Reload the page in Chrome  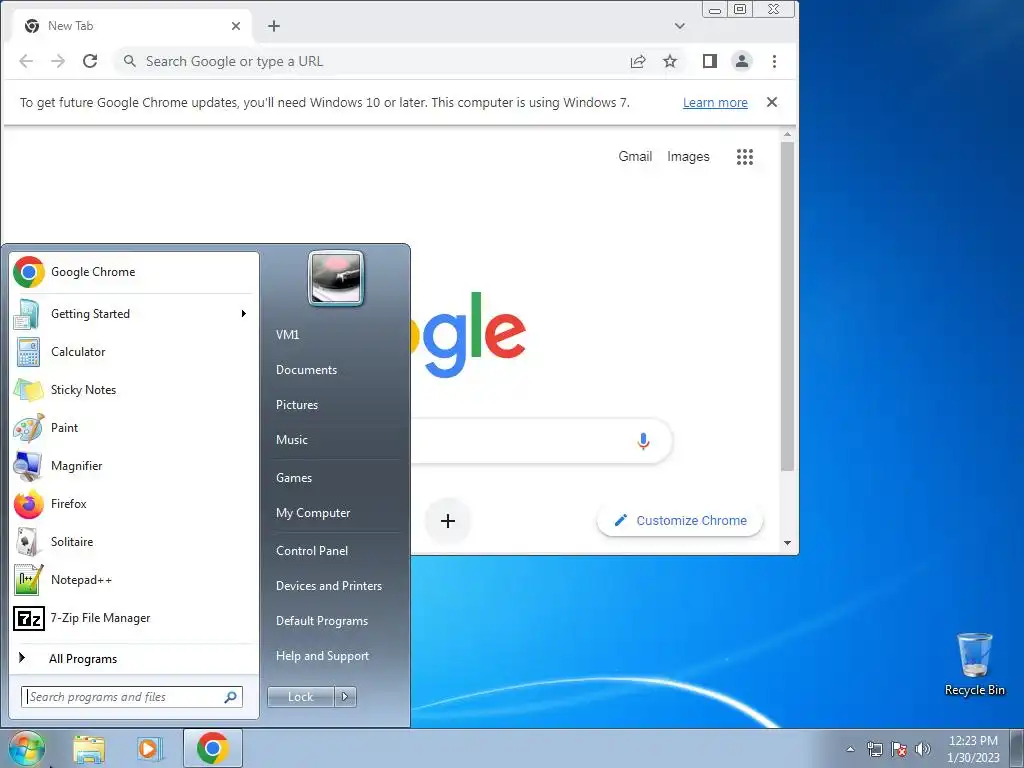tap(90, 61)
